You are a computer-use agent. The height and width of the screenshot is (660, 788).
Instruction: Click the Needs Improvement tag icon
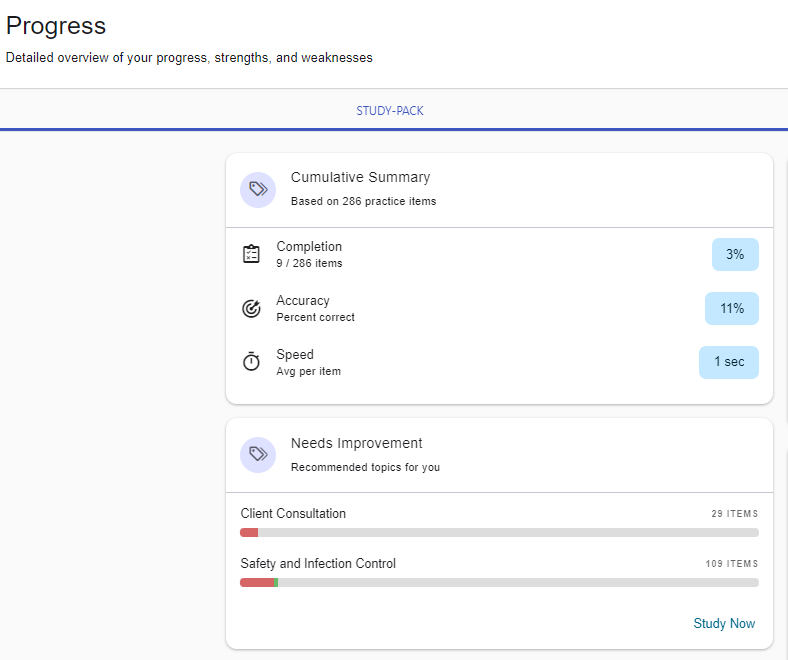pyautogui.click(x=258, y=455)
